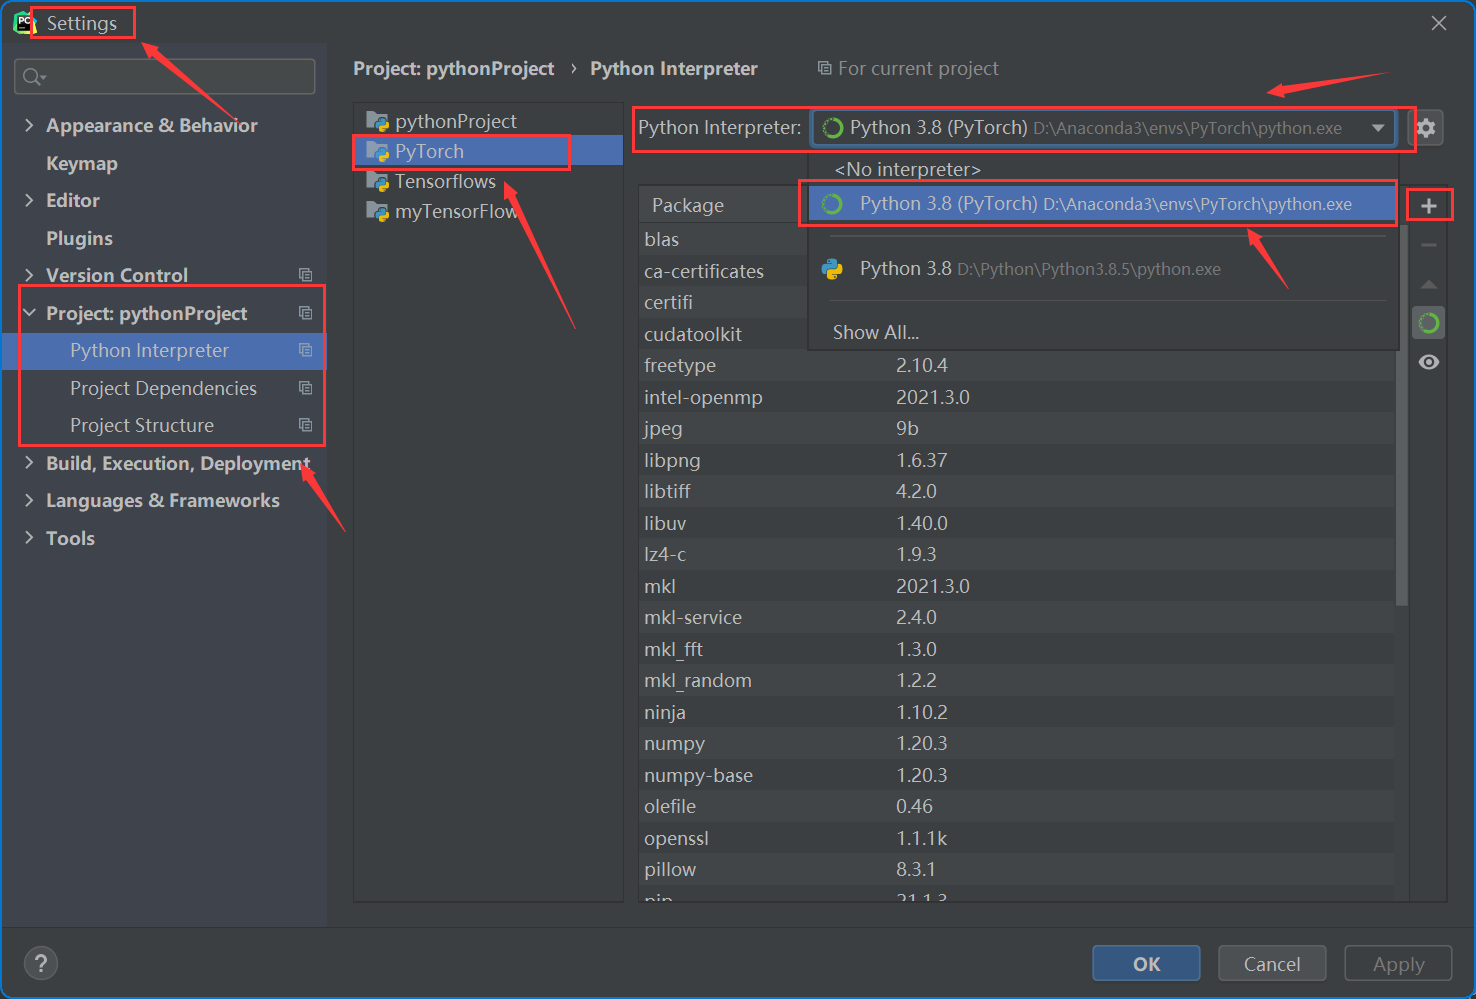Click the Apply button
The height and width of the screenshot is (999, 1476).
(1398, 964)
